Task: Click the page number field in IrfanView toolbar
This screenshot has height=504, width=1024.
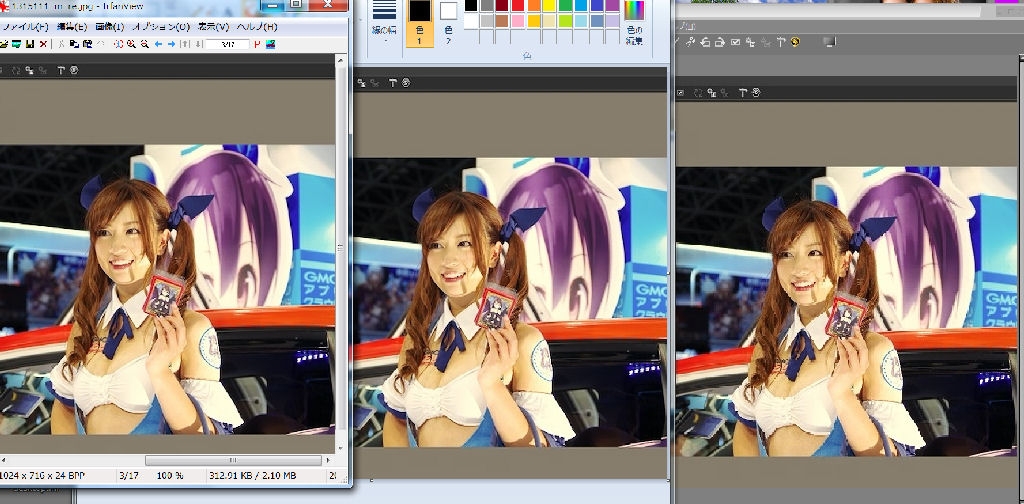Action: [227, 44]
